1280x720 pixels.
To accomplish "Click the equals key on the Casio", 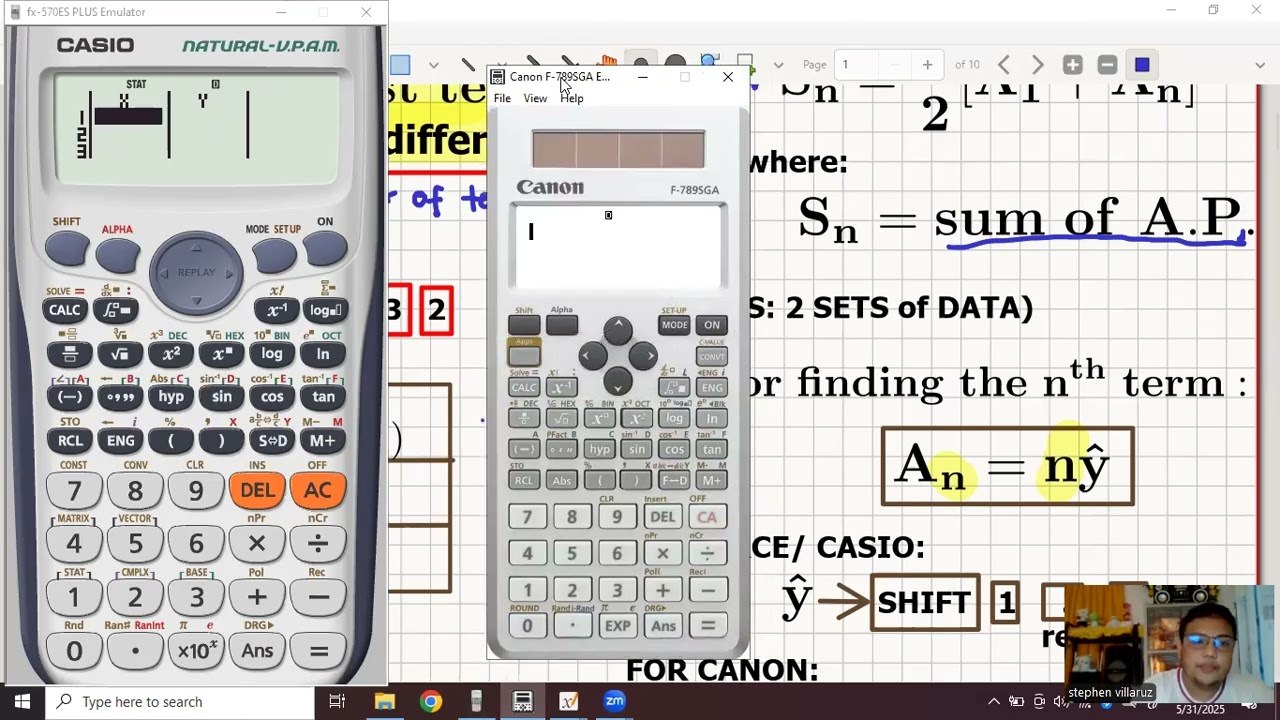I will (318, 652).
